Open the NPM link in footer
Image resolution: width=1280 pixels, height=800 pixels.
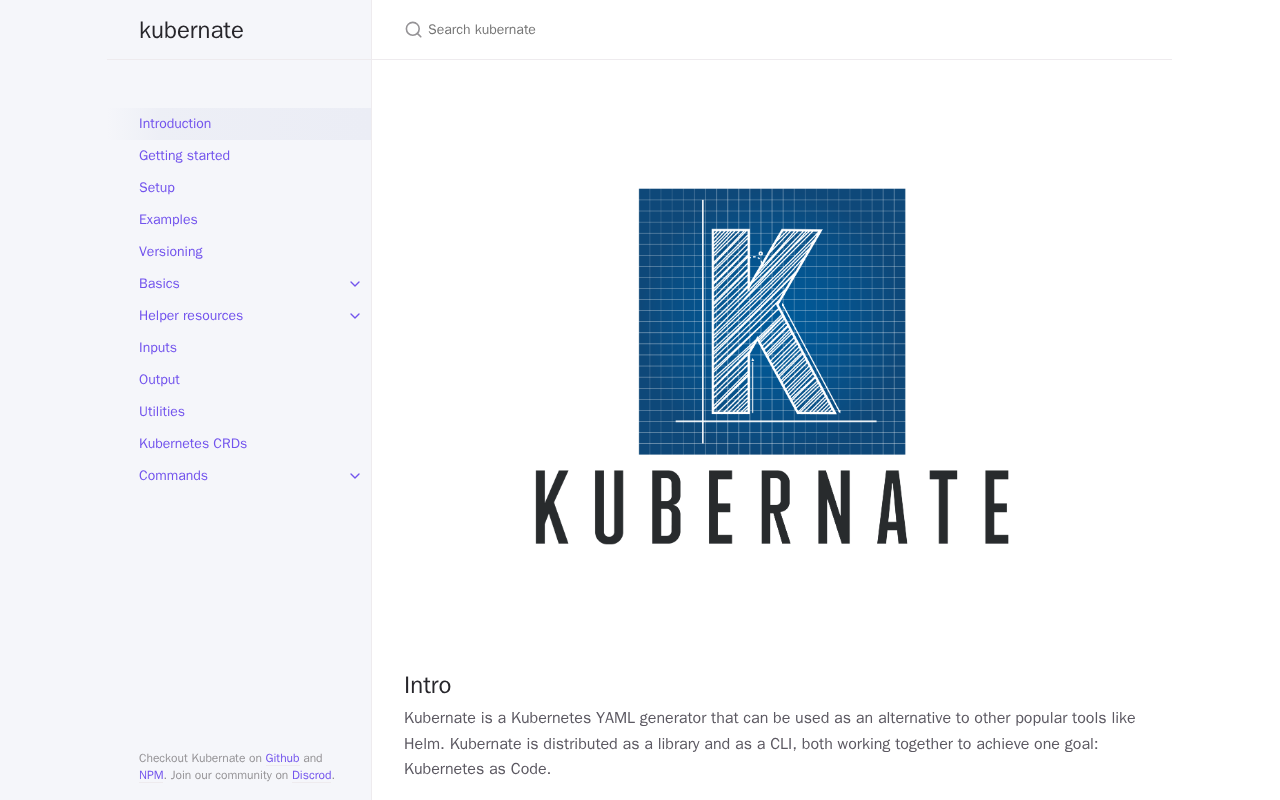click(x=151, y=775)
